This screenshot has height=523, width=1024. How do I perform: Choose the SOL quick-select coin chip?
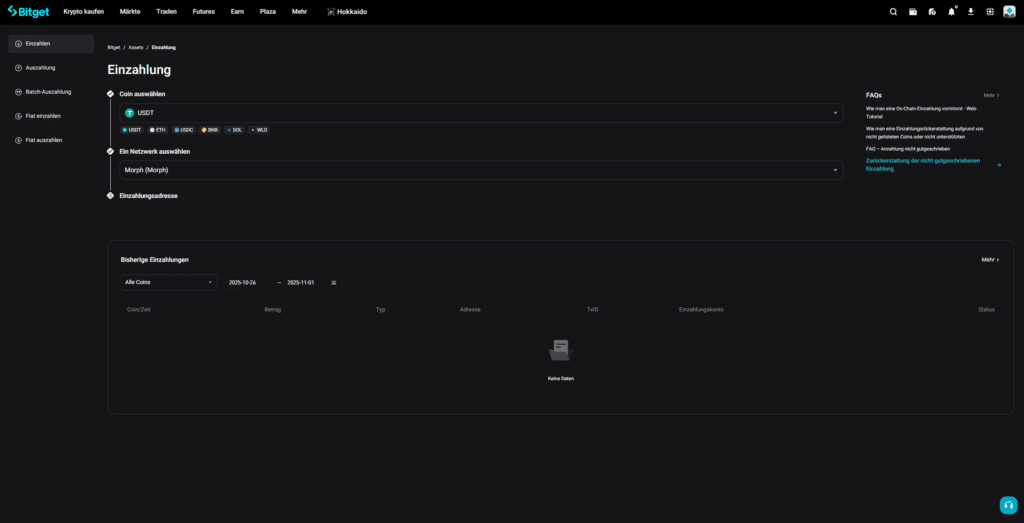[235, 130]
